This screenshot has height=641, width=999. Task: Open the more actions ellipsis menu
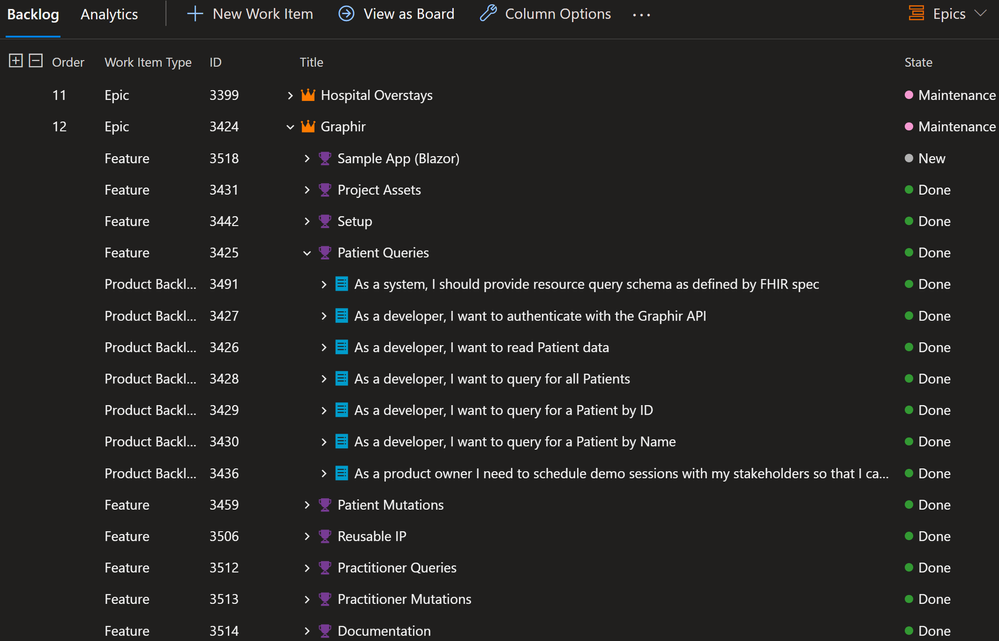[x=642, y=14]
